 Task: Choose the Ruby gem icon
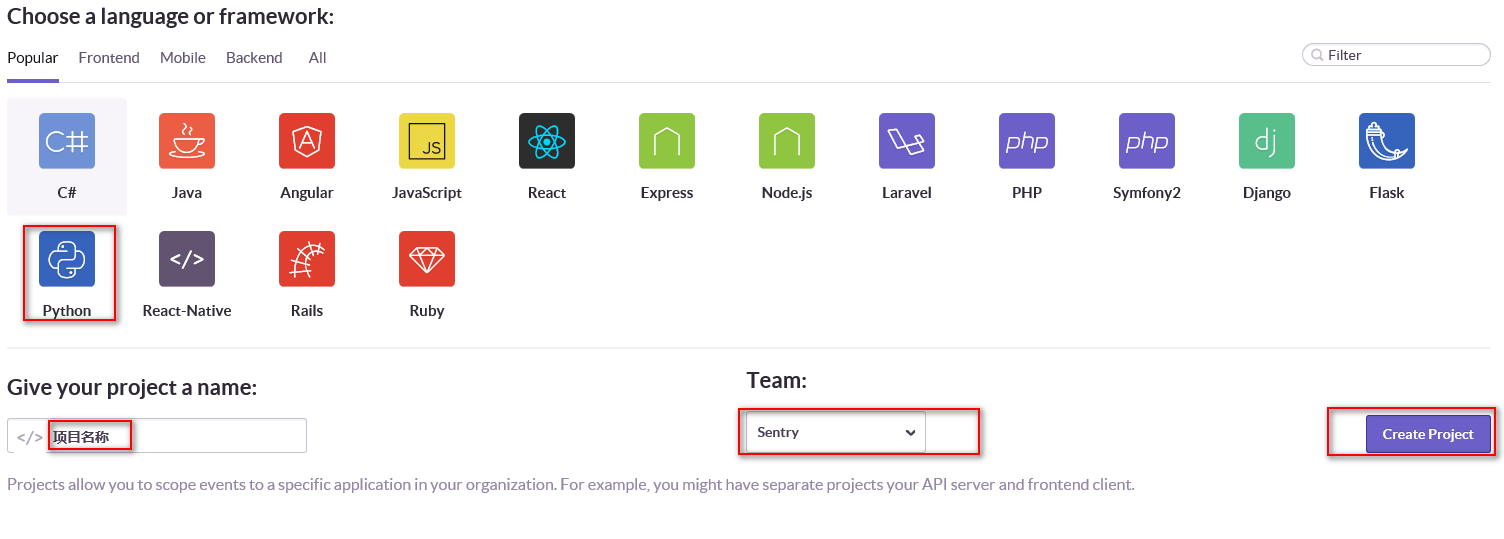click(x=427, y=259)
